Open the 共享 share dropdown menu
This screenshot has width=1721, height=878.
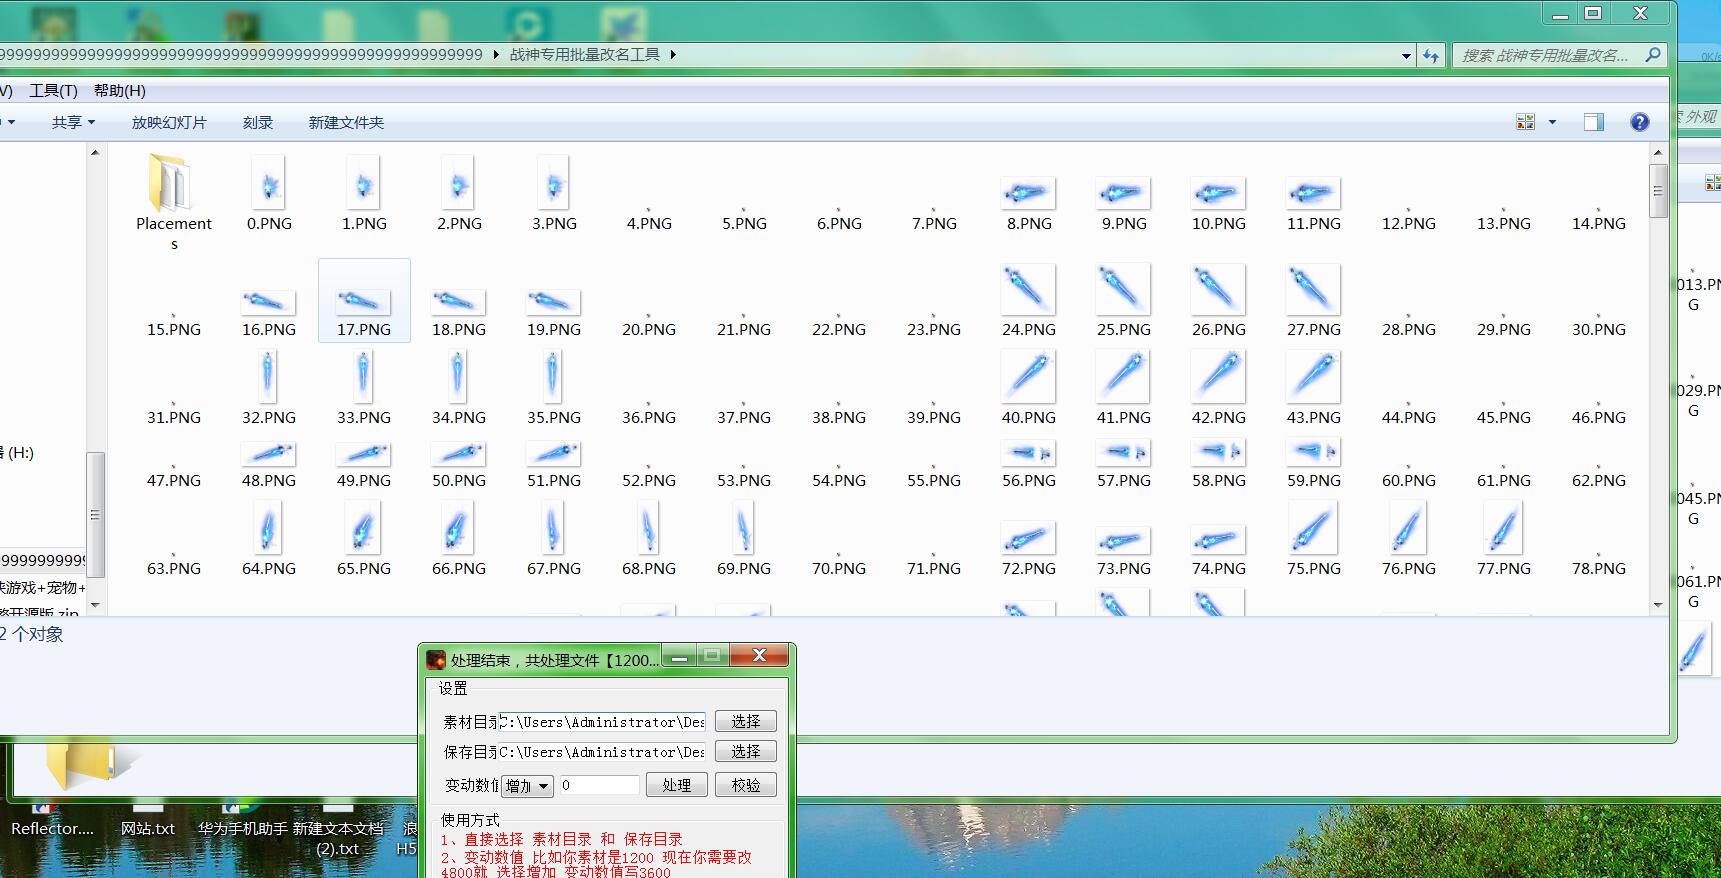pyautogui.click(x=73, y=122)
